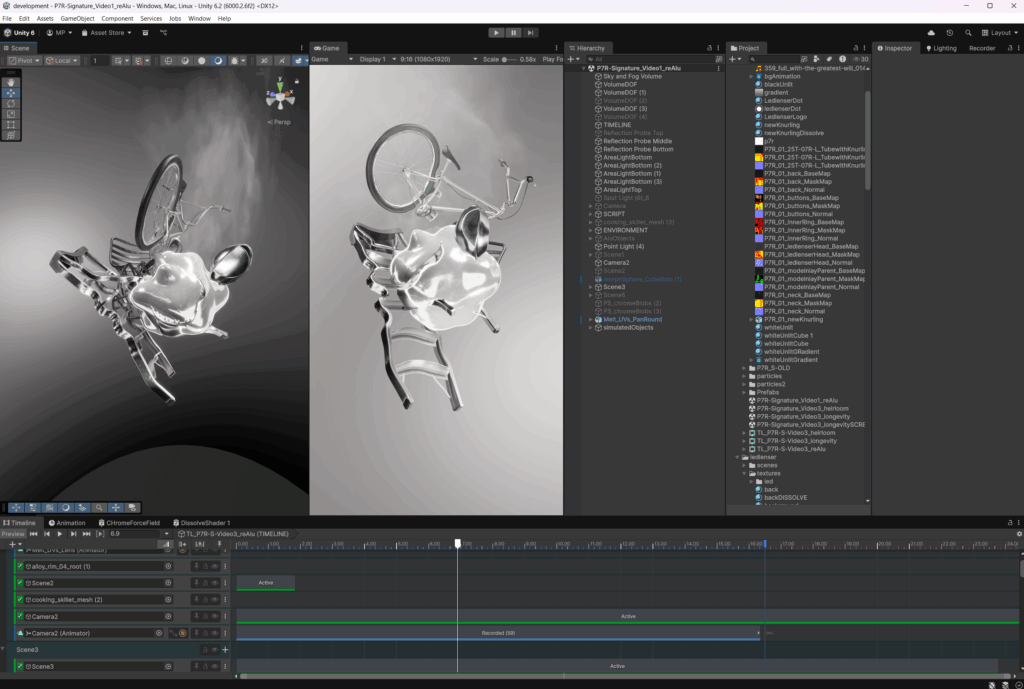Click the Step frame button in top toolbar

530,32
